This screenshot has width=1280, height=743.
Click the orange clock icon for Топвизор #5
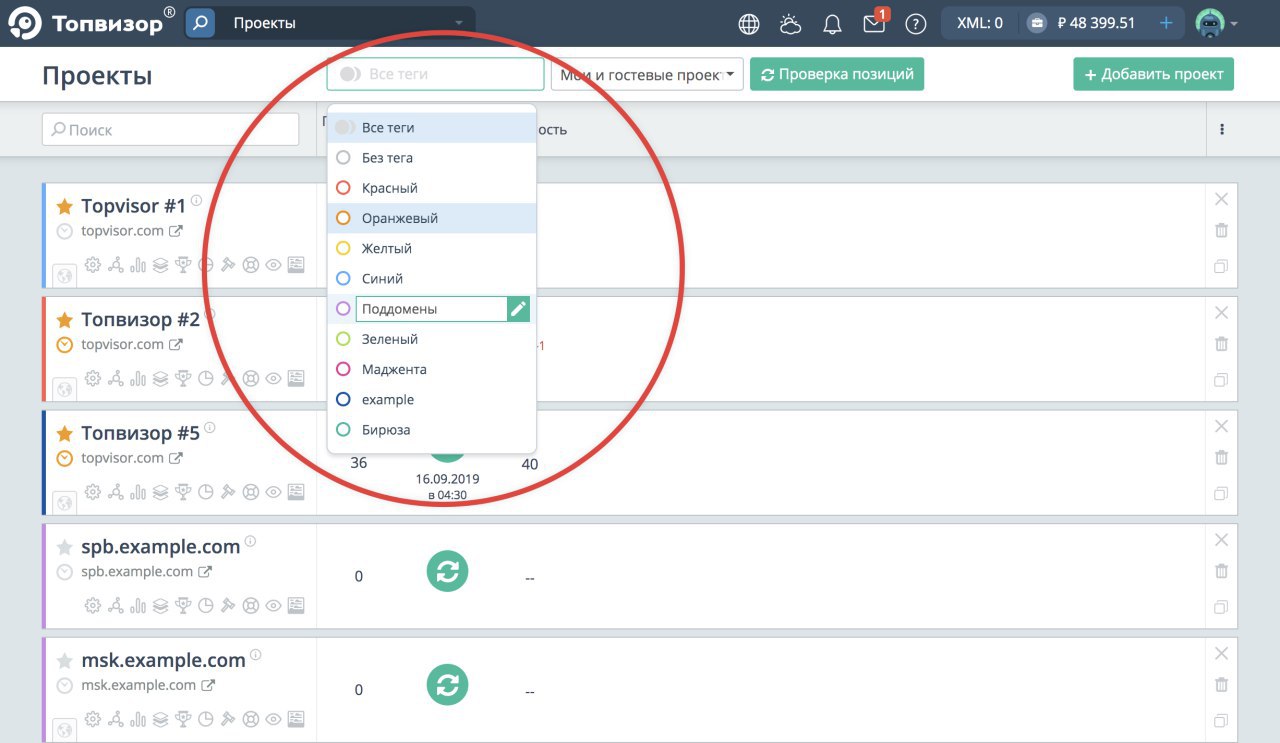tap(65, 458)
